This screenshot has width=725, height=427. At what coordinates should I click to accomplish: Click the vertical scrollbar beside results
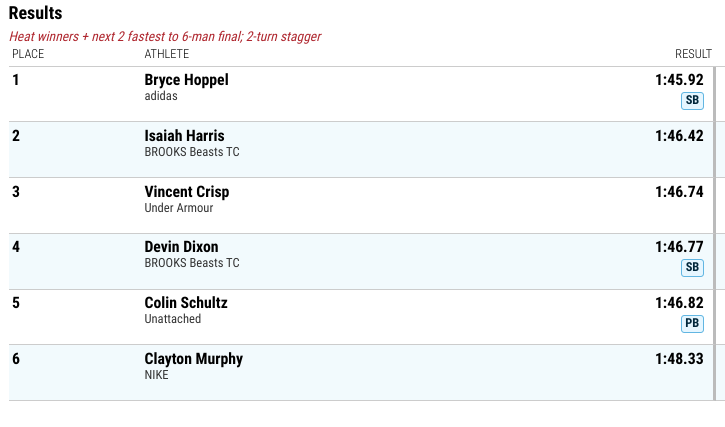(715, 234)
